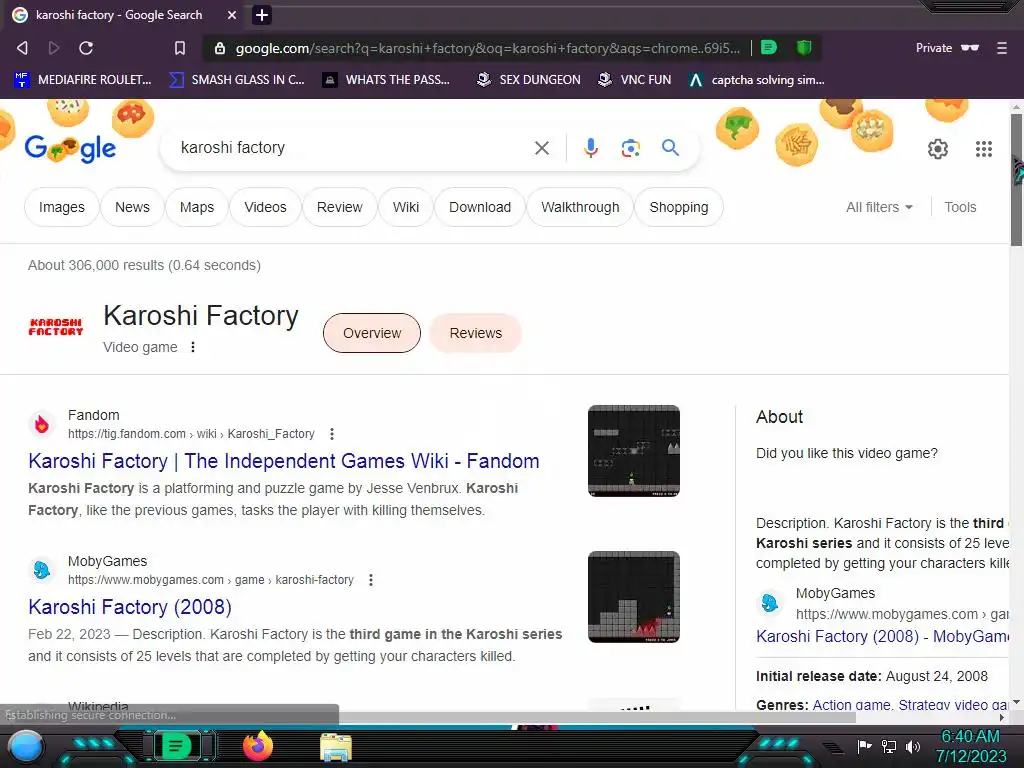Click the browser back arrow

tap(22, 48)
